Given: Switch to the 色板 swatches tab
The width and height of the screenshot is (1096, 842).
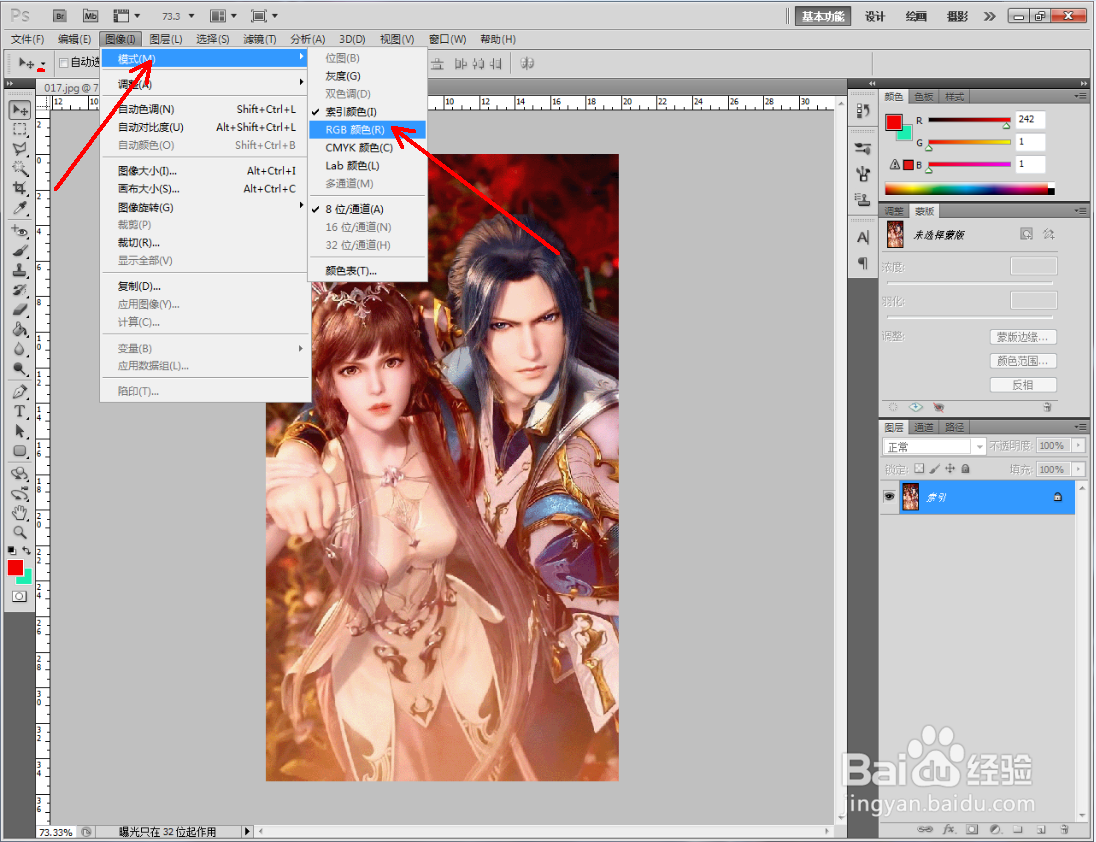Looking at the screenshot, I should (923, 96).
